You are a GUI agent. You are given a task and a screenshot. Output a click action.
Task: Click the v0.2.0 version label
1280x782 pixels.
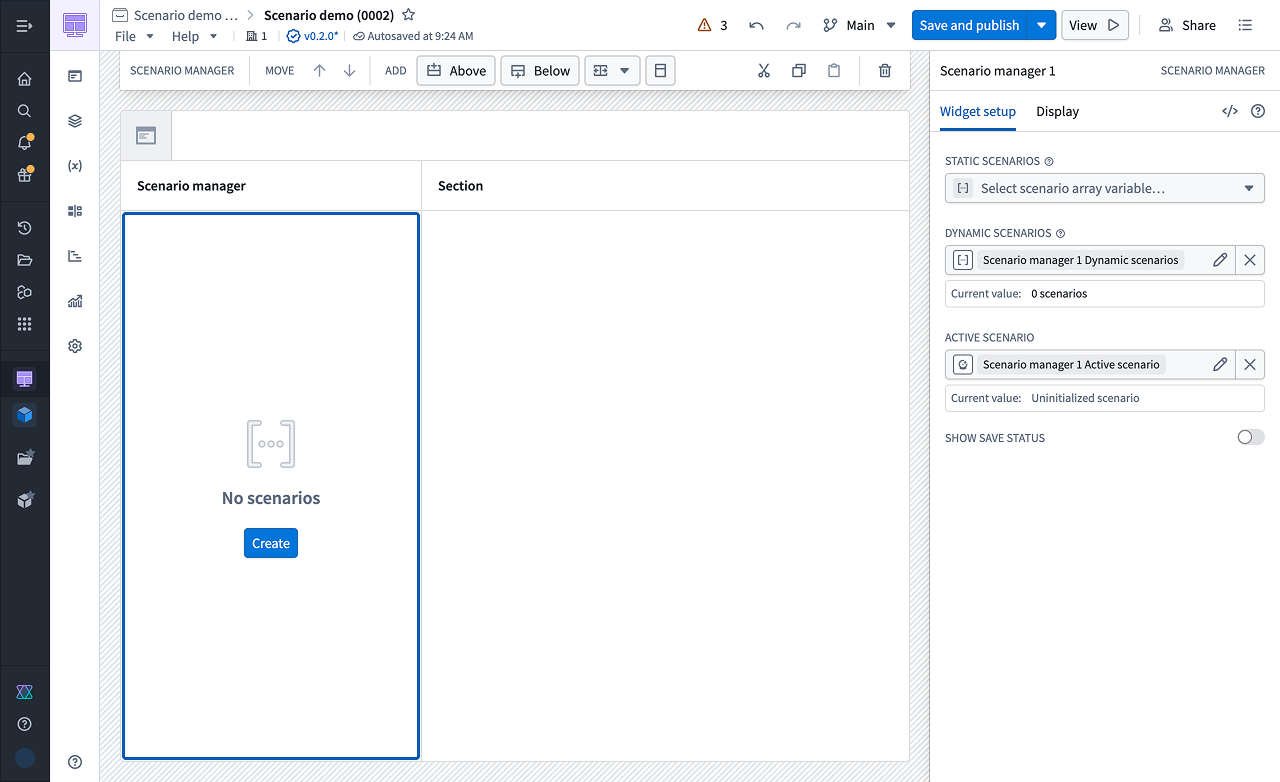[x=312, y=36]
